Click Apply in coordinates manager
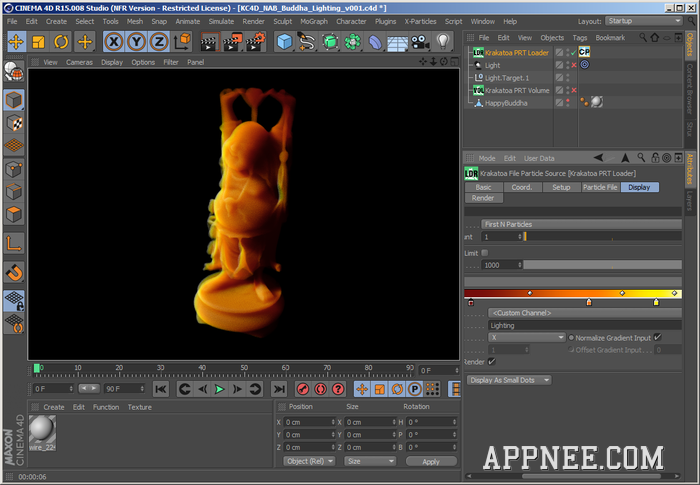This screenshot has width=700, height=485. pyautogui.click(x=431, y=461)
